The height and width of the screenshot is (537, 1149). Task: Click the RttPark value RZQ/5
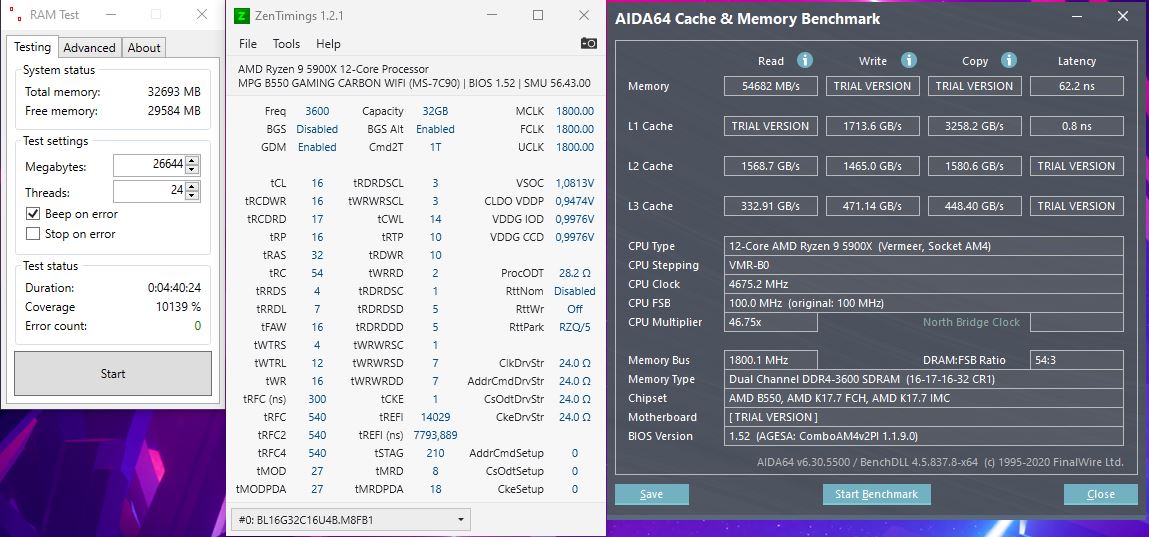pos(574,327)
